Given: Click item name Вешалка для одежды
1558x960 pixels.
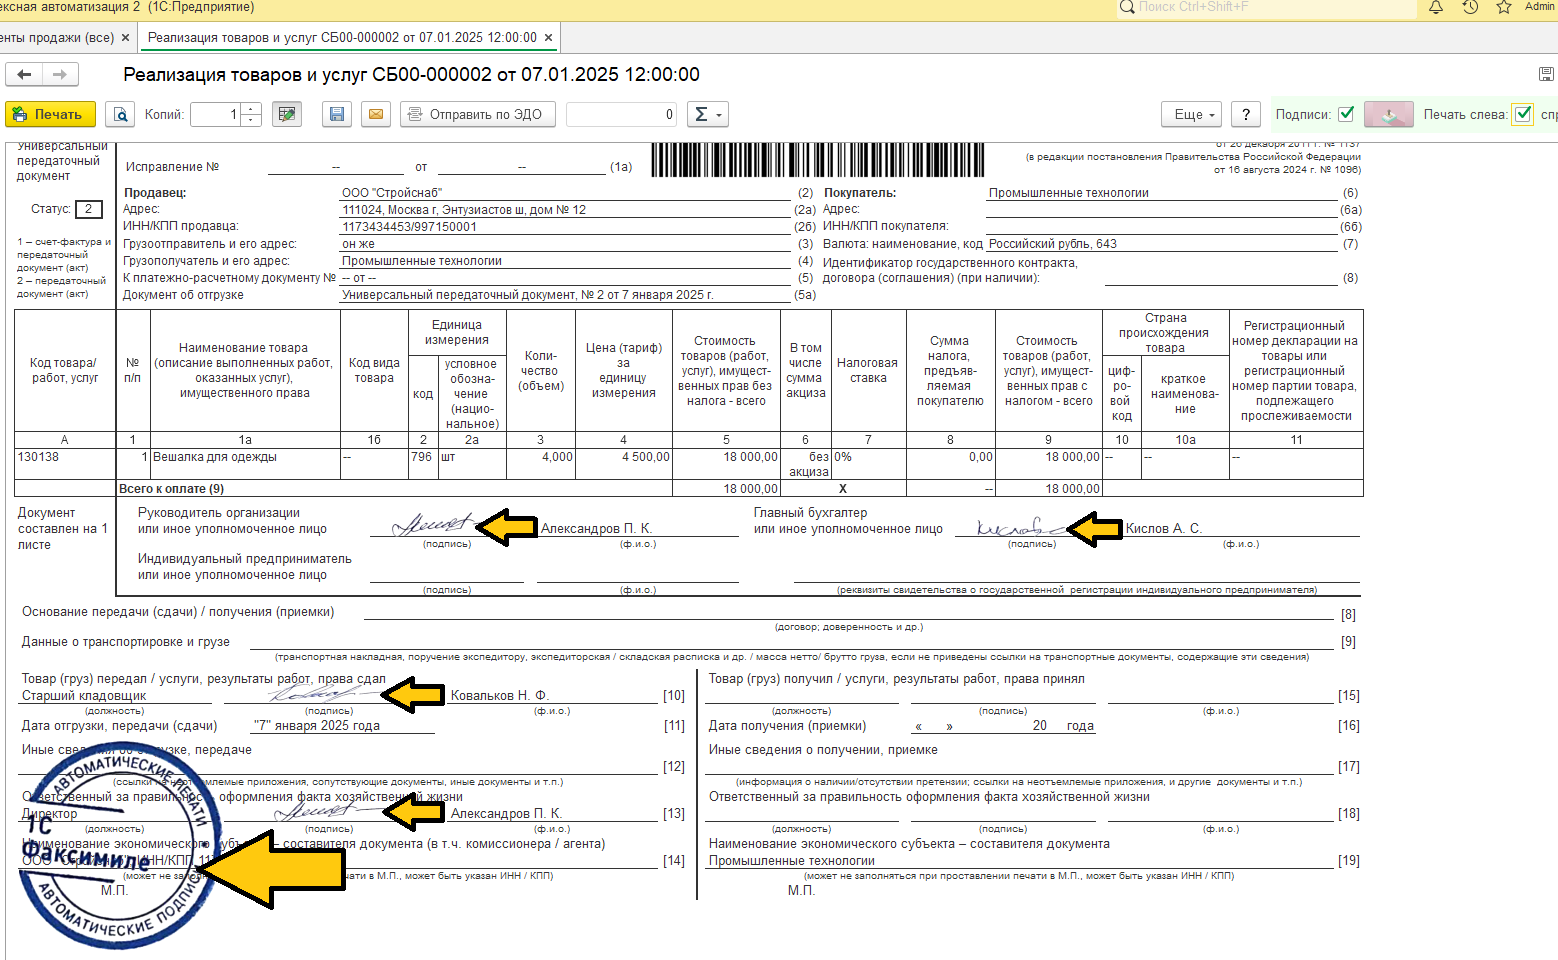Looking at the screenshot, I should 215,457.
